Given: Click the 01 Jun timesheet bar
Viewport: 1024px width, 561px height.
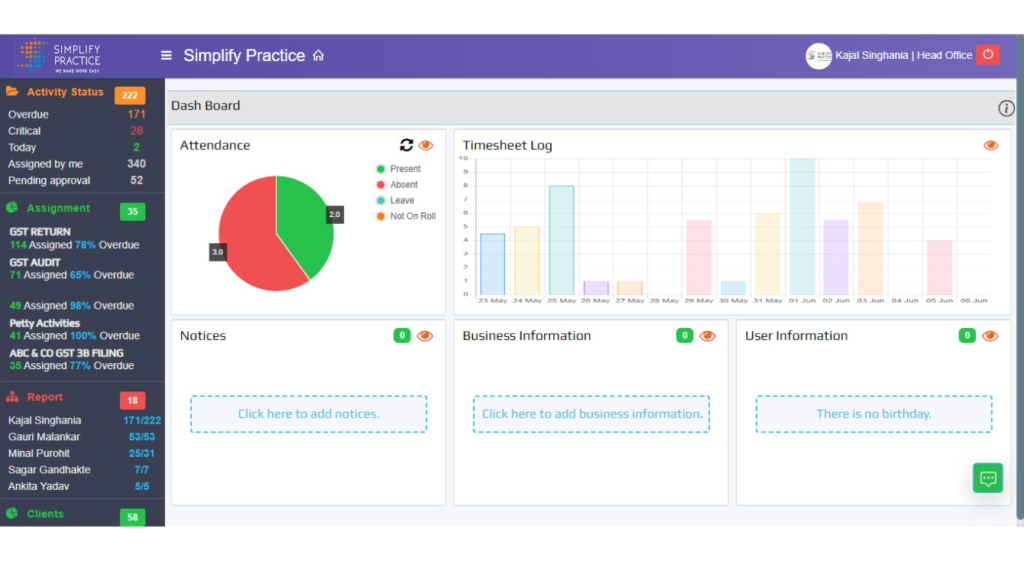Looking at the screenshot, I should click(802, 227).
